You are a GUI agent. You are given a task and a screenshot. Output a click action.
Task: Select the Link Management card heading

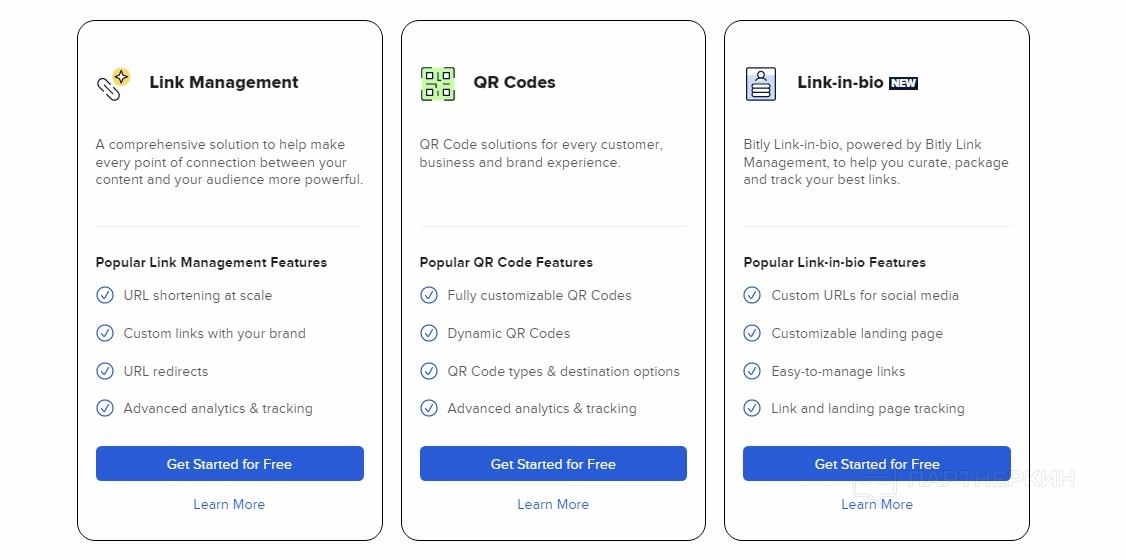click(x=224, y=82)
